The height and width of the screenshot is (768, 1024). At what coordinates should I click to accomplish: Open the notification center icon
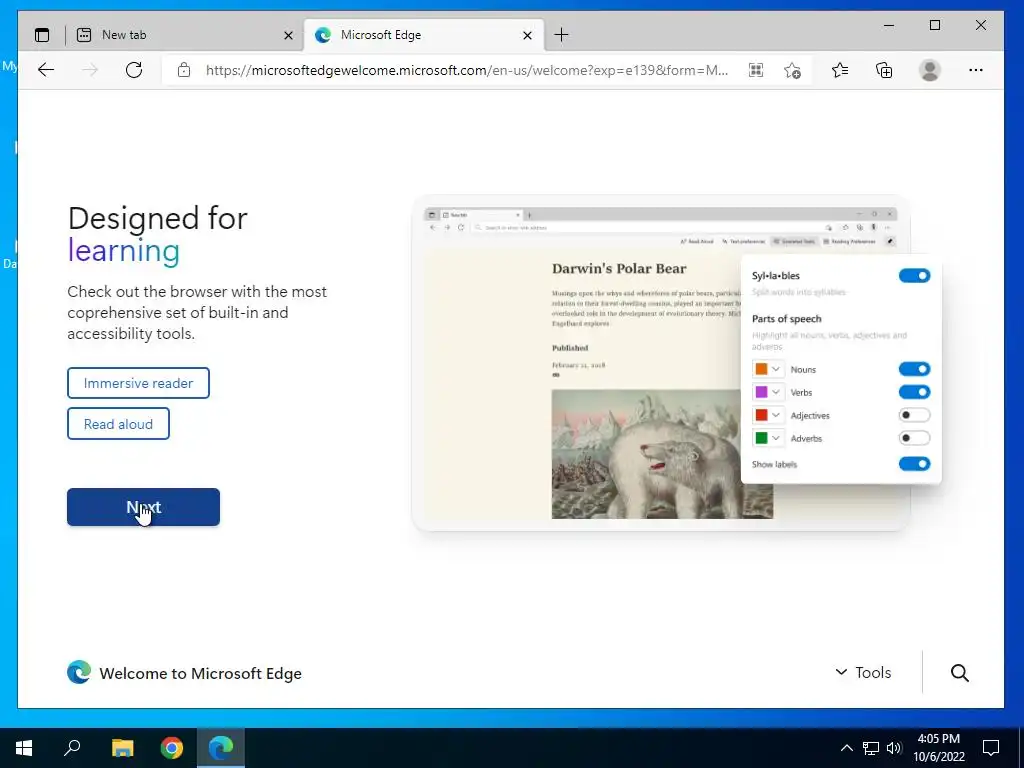pyautogui.click(x=991, y=748)
